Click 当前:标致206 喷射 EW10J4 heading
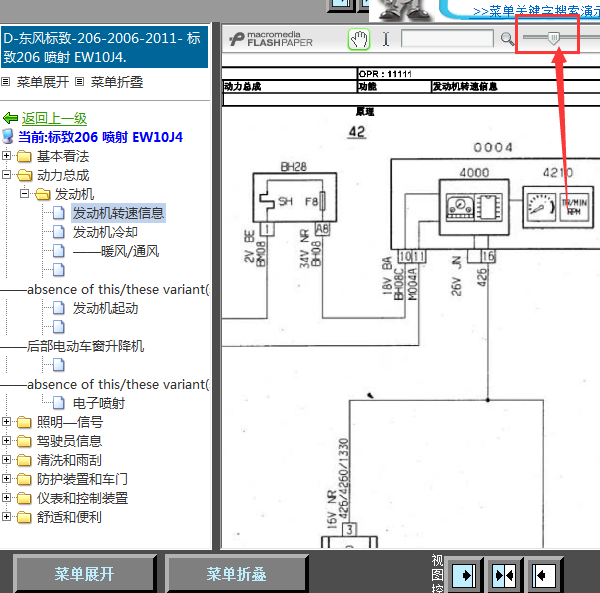The image size is (600, 593). pyautogui.click(x=101, y=137)
